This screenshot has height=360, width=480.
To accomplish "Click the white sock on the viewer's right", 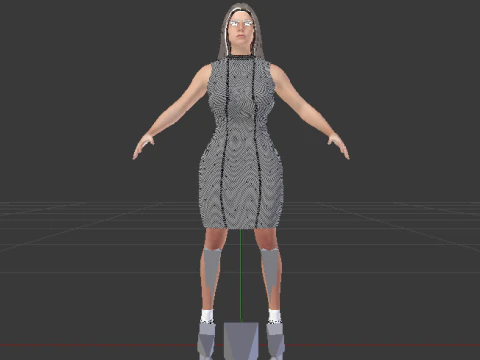I will tap(275, 316).
